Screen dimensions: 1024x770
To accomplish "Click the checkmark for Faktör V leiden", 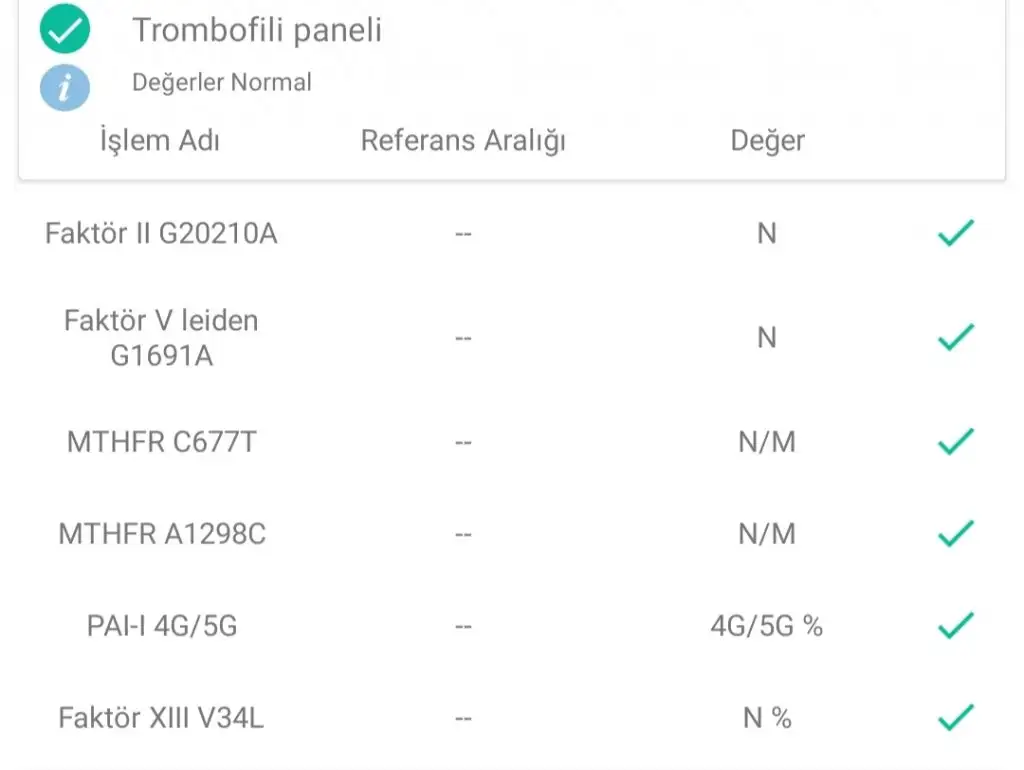I will point(955,338).
